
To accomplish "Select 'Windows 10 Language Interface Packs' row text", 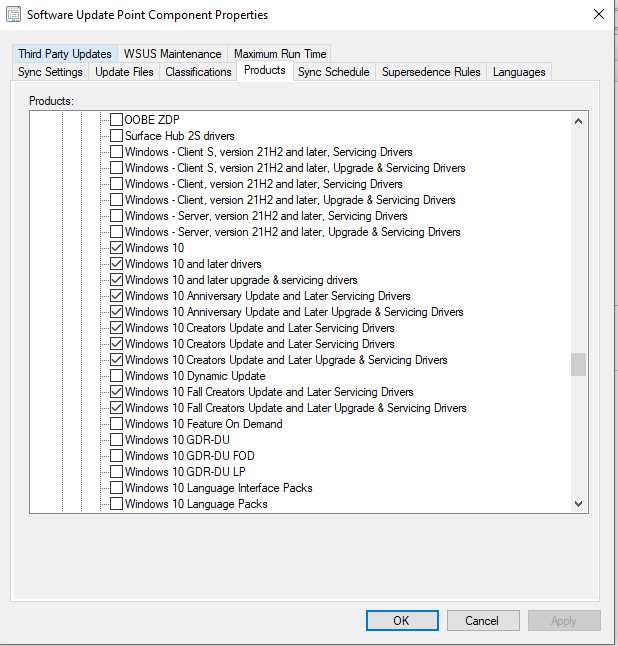I will 219,488.
